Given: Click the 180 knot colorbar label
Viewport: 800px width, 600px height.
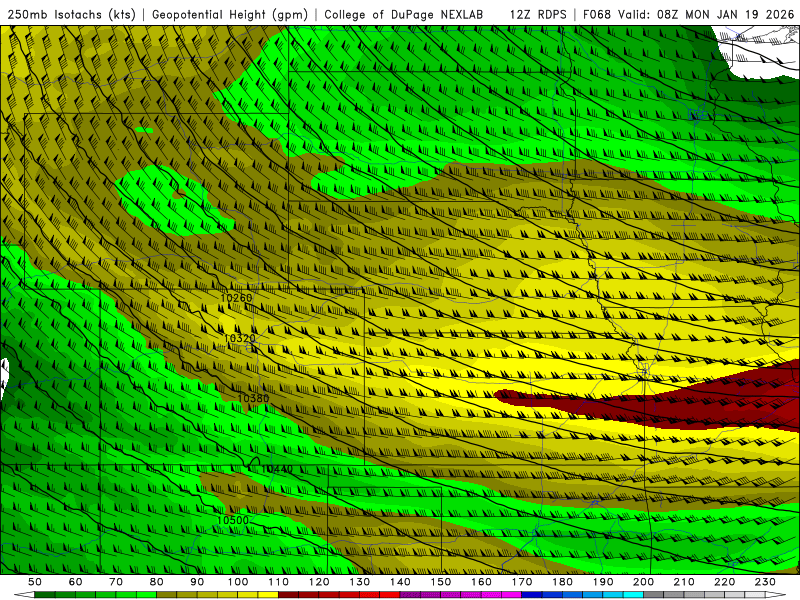Looking at the screenshot, I should tap(562, 582).
